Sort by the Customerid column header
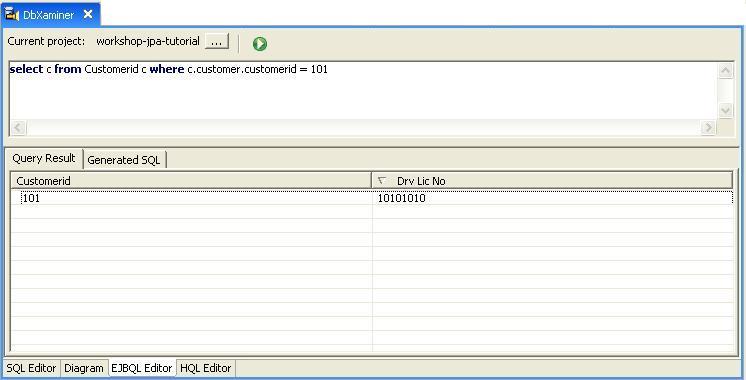 click(191, 181)
